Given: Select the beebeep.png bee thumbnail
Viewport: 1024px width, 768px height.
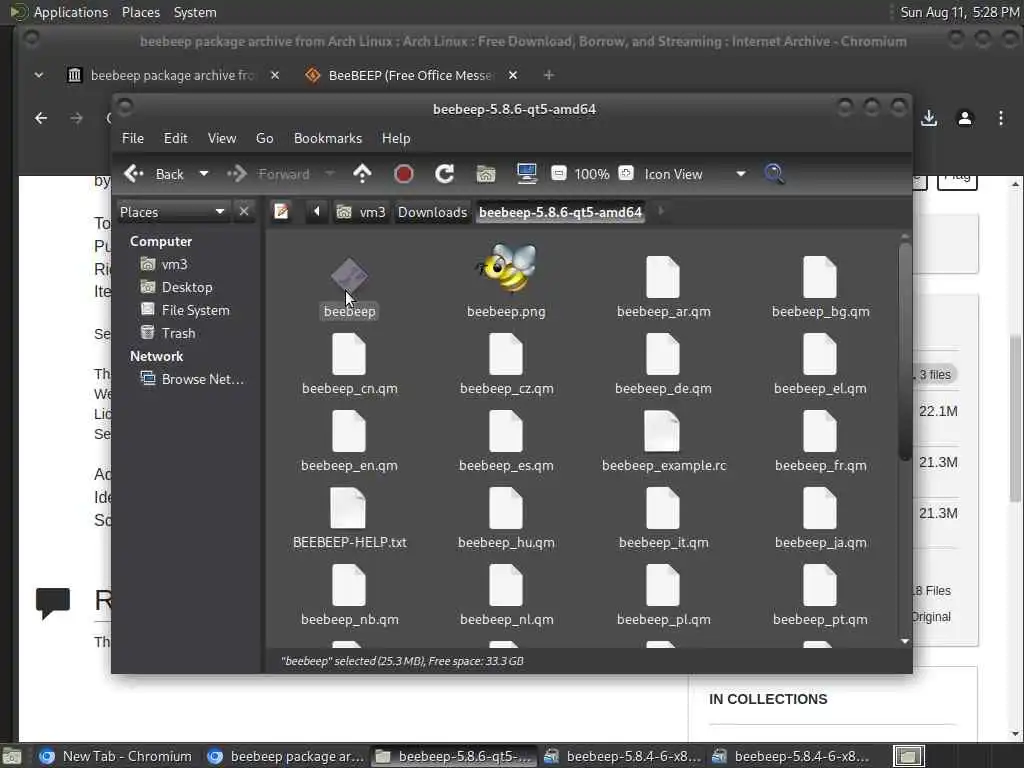Looking at the screenshot, I should click(506, 269).
